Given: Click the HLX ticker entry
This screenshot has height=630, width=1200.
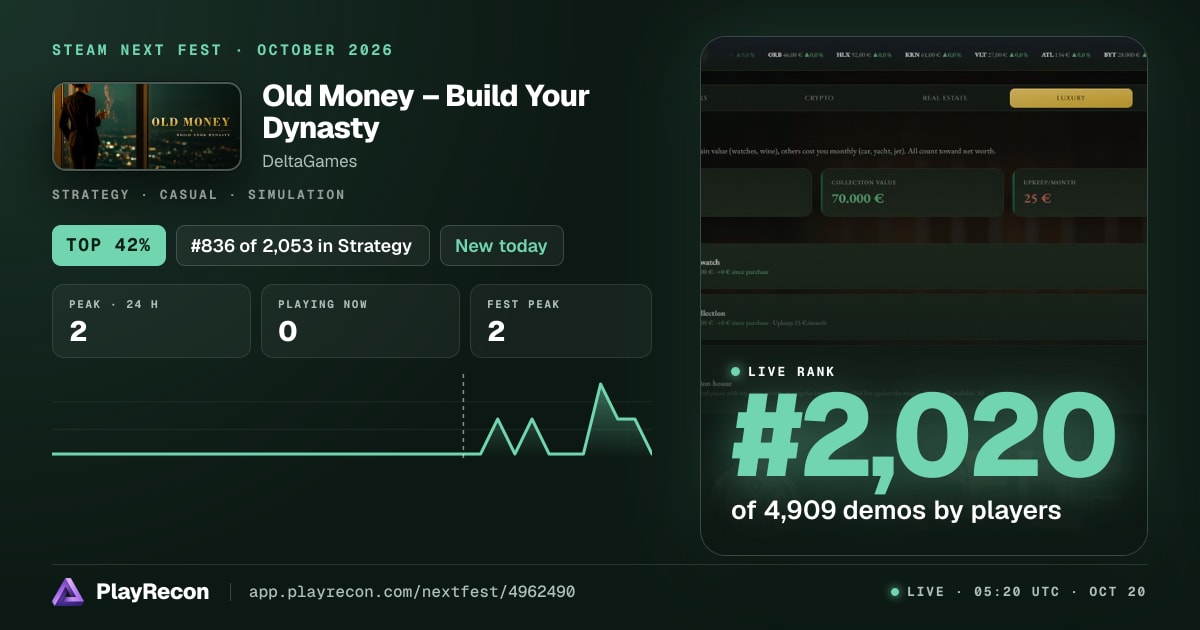Looking at the screenshot, I should click(x=864, y=55).
